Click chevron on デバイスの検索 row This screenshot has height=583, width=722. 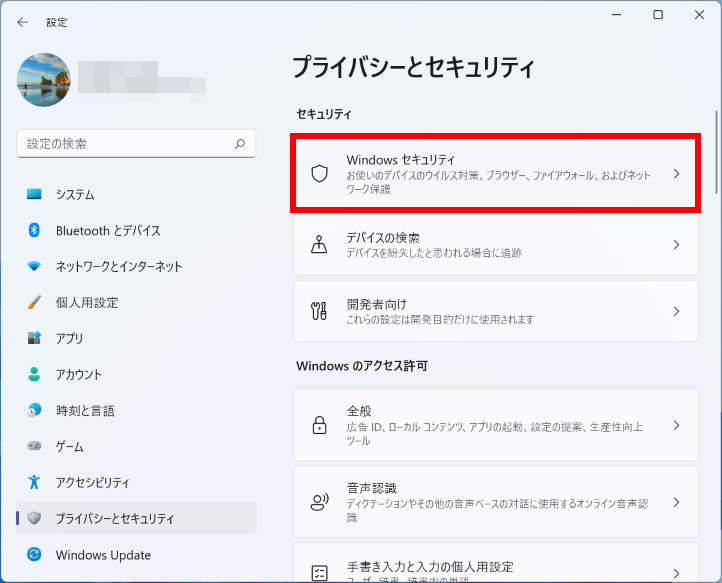pos(676,245)
